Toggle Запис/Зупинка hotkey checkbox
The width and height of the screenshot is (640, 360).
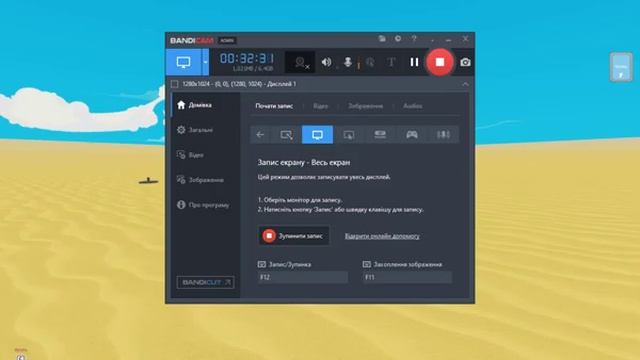(x=262, y=264)
